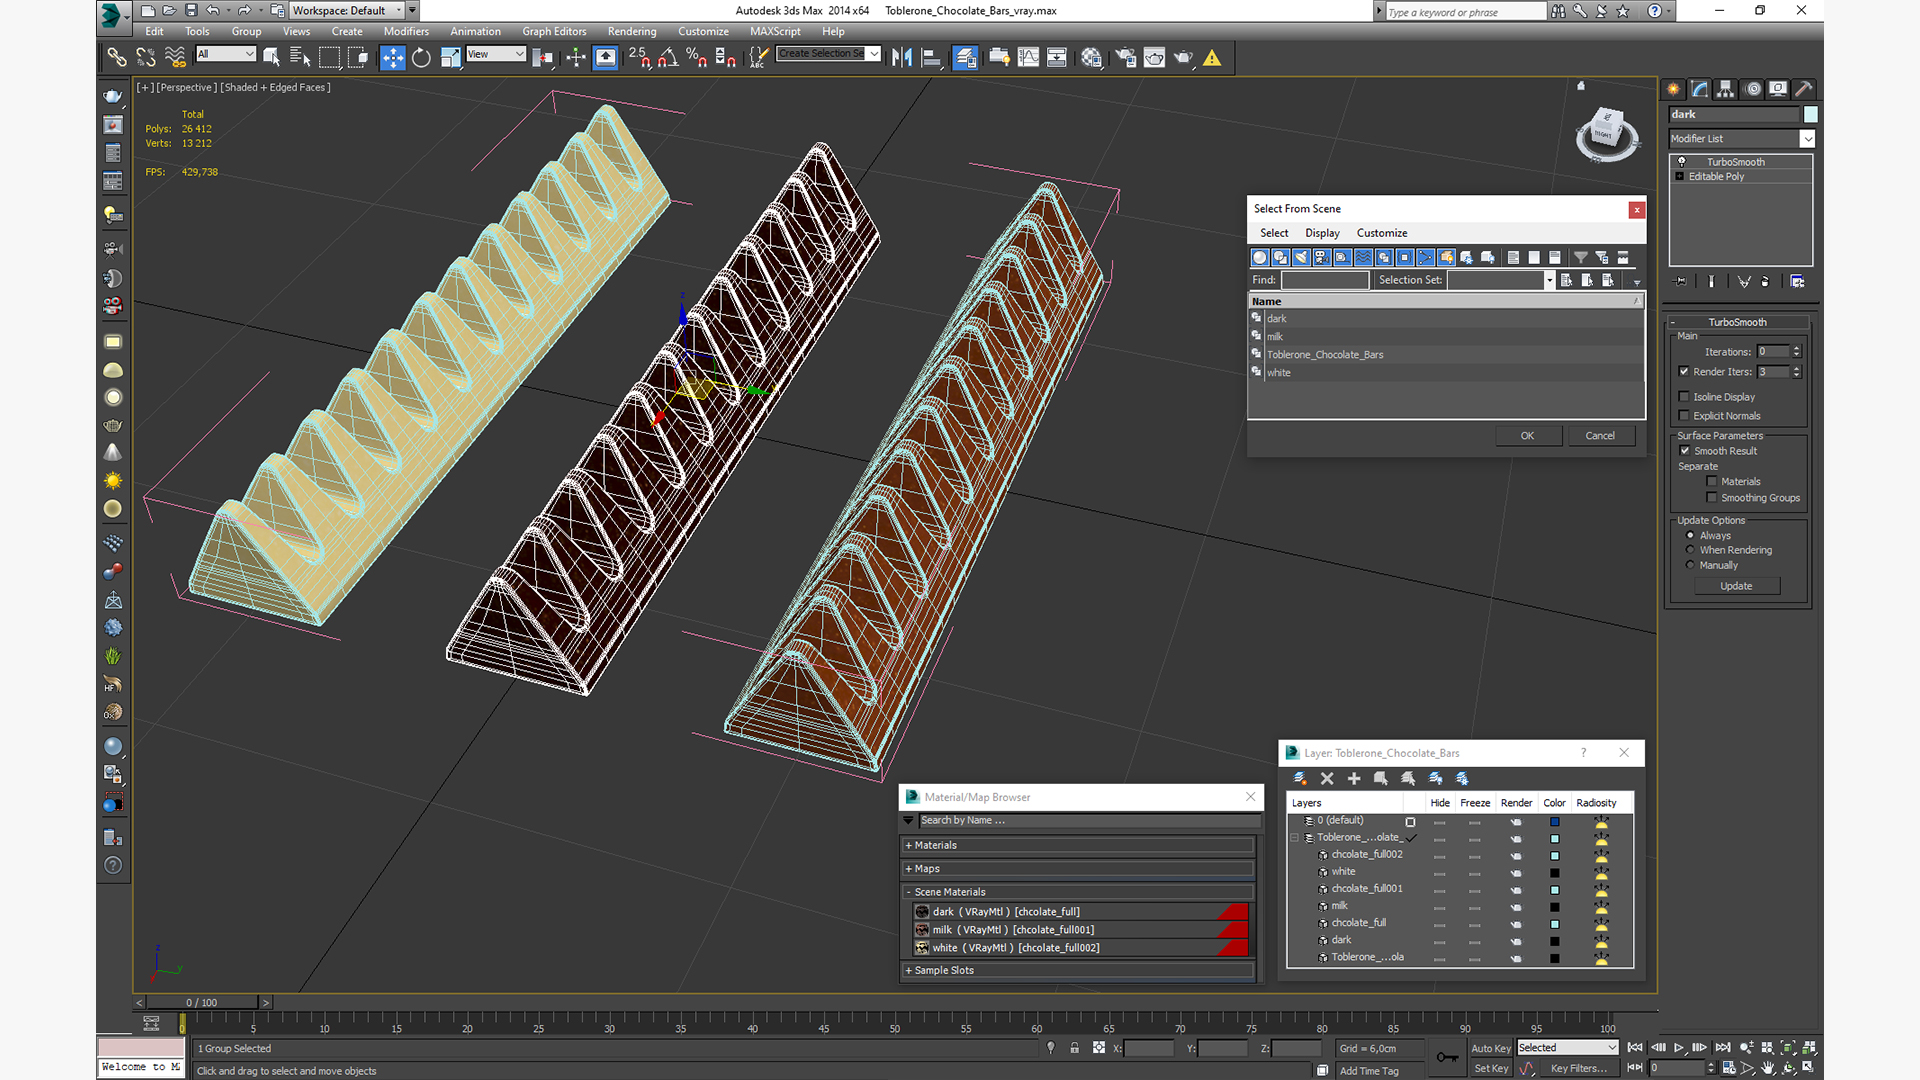
Task: Expand Sample Slots section in Material Browser
Action: pos(1077,970)
